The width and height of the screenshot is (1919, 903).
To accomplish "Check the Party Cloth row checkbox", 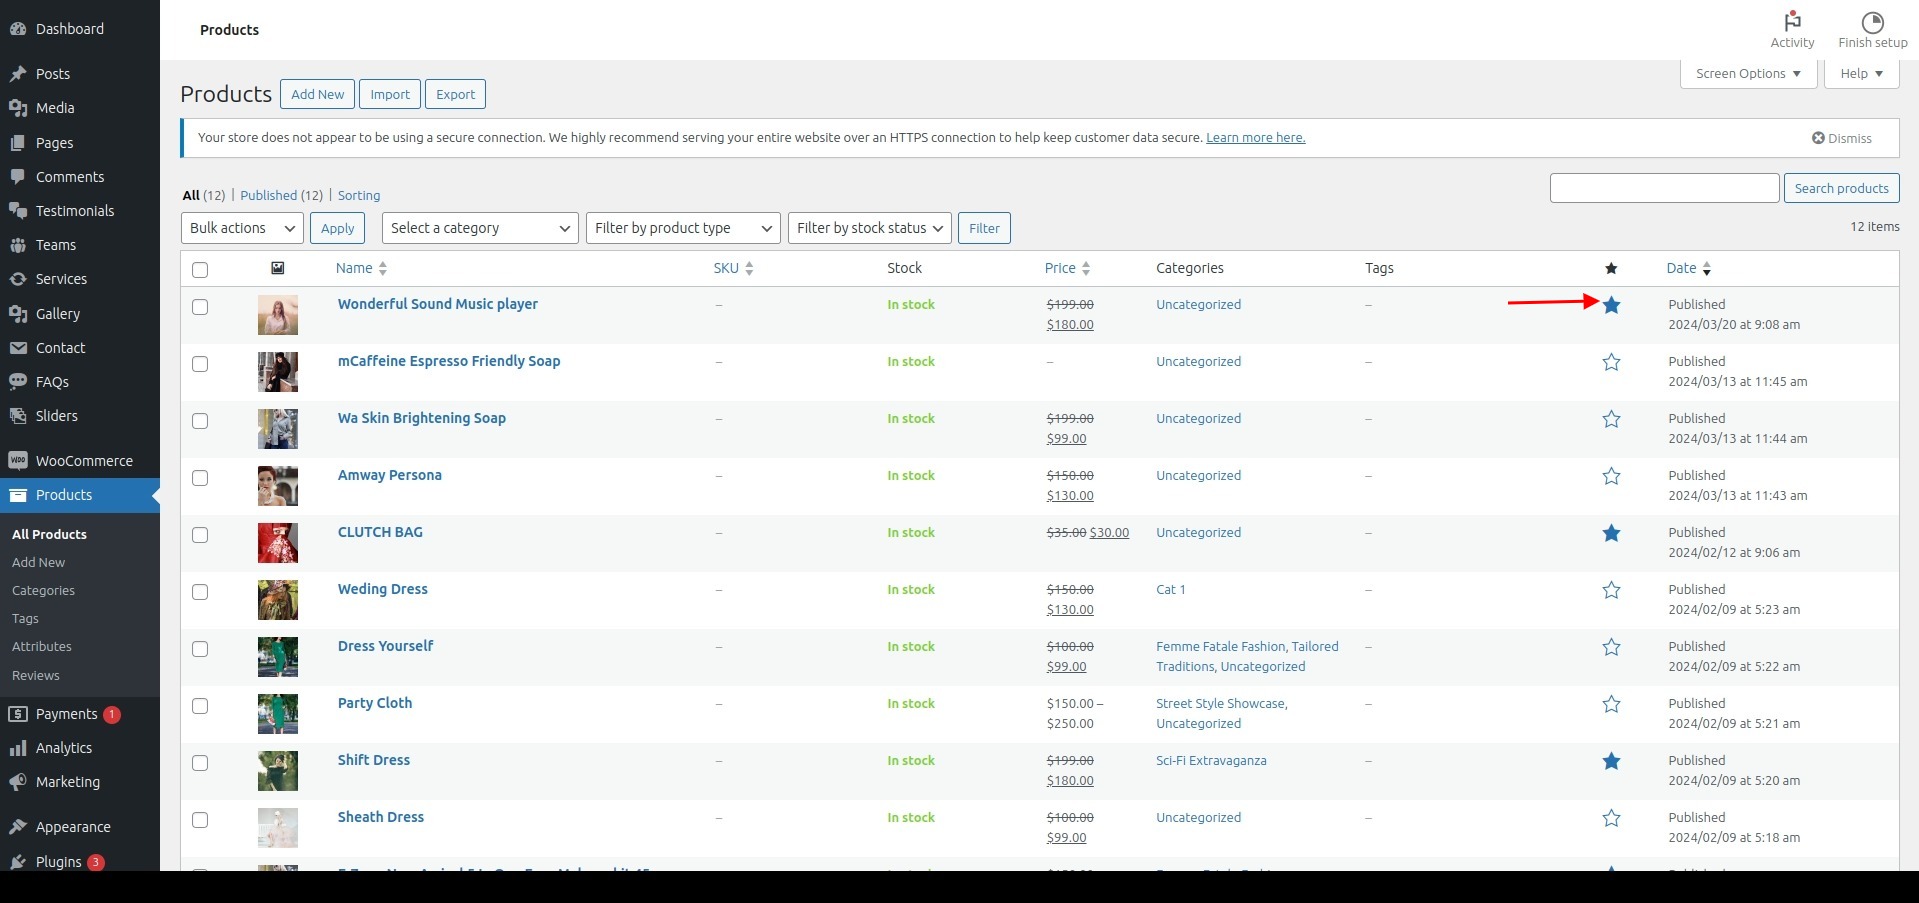I will click(200, 706).
